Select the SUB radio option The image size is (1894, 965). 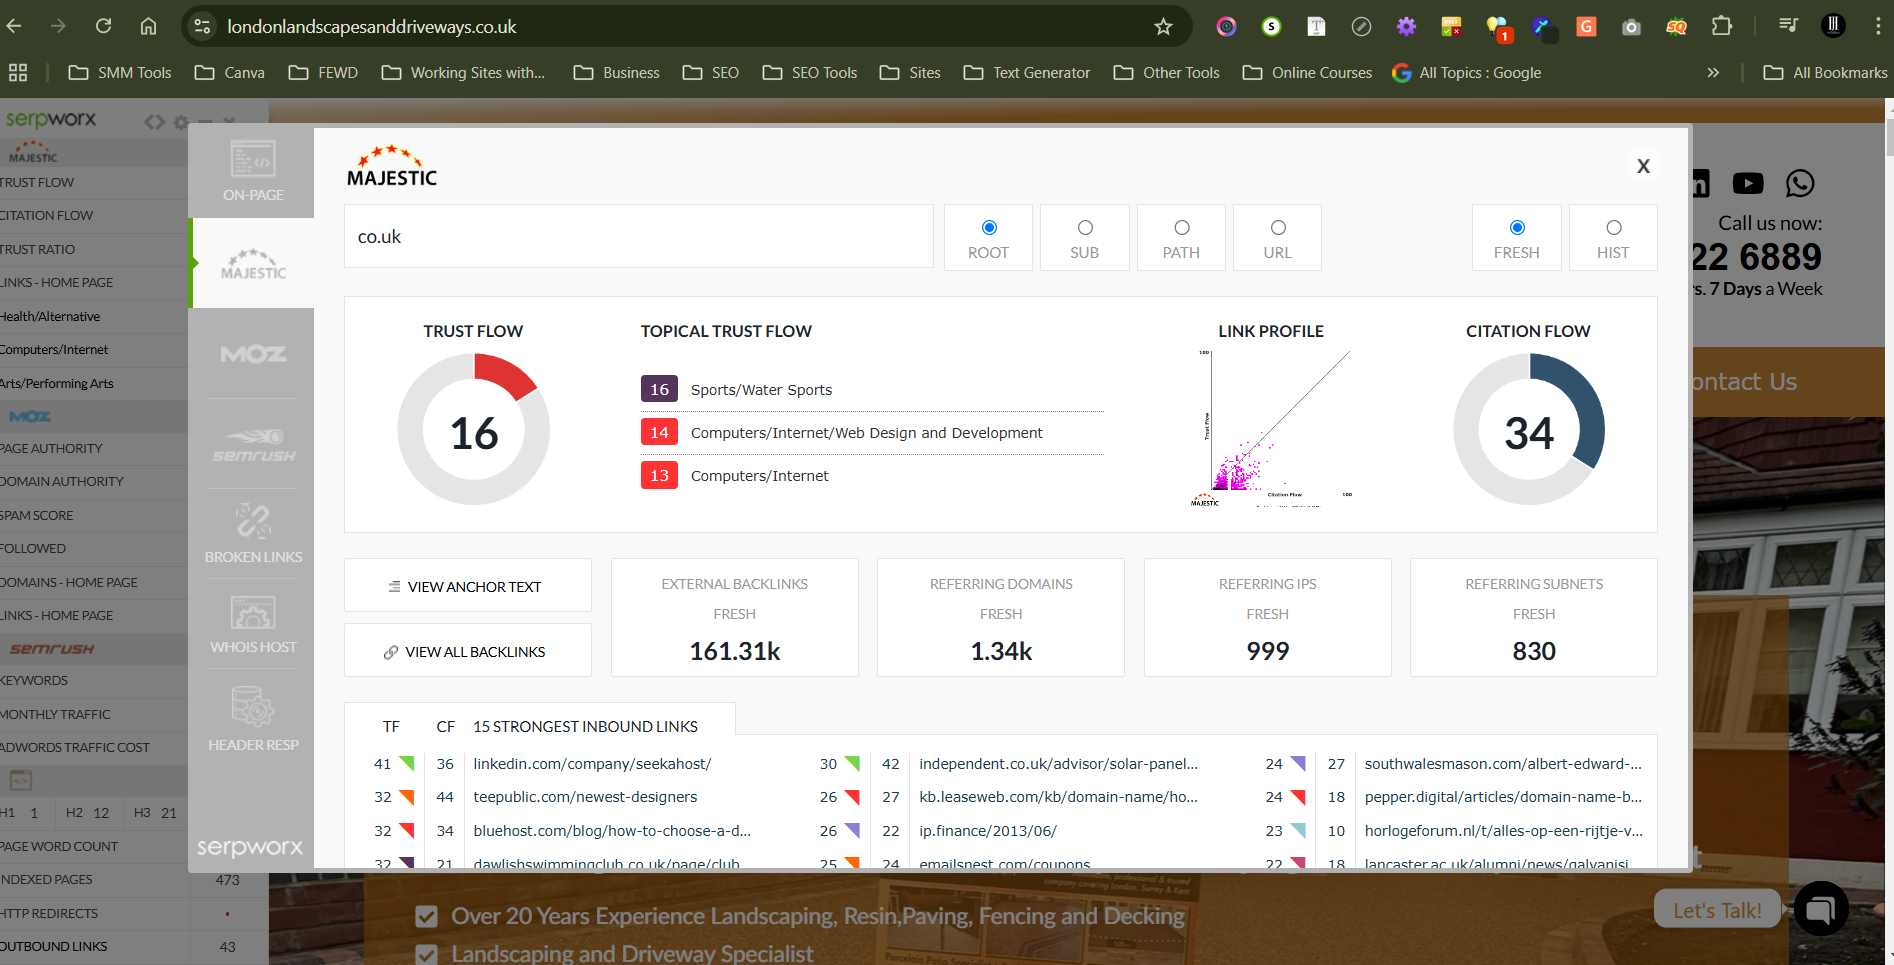pyautogui.click(x=1085, y=228)
